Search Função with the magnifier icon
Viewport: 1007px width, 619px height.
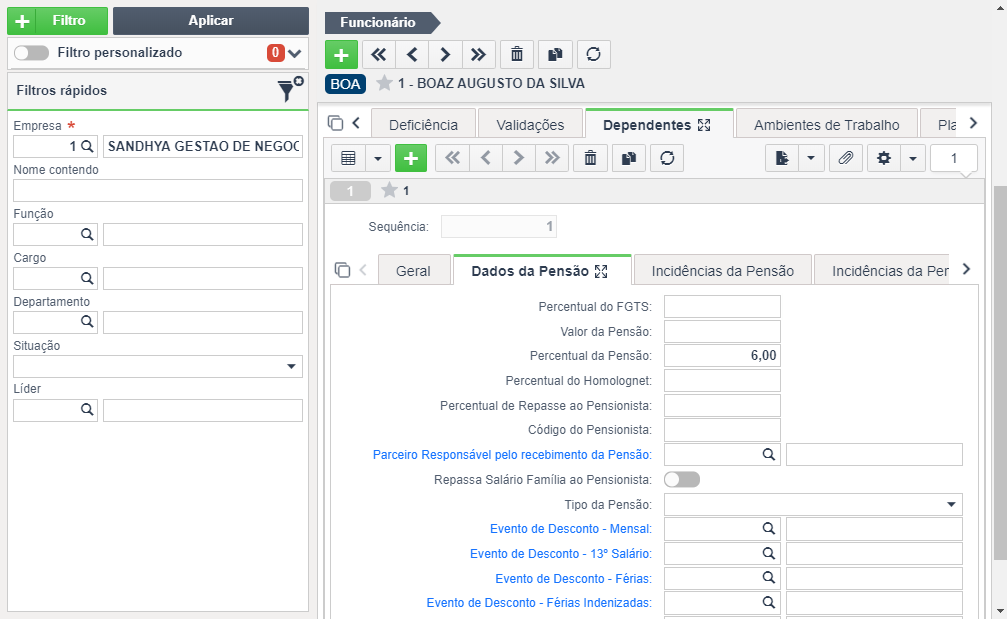click(x=87, y=234)
